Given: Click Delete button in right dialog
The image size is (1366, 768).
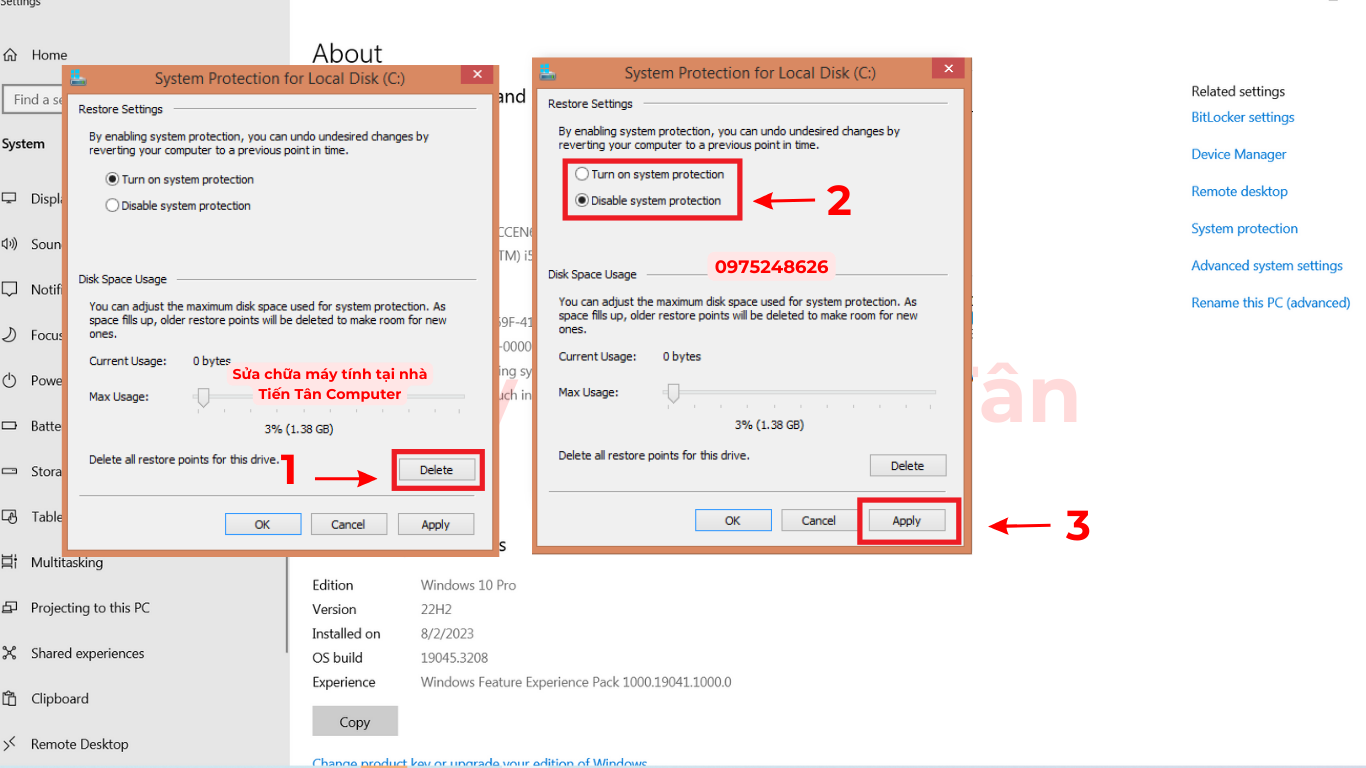Looking at the screenshot, I should 907,466.
